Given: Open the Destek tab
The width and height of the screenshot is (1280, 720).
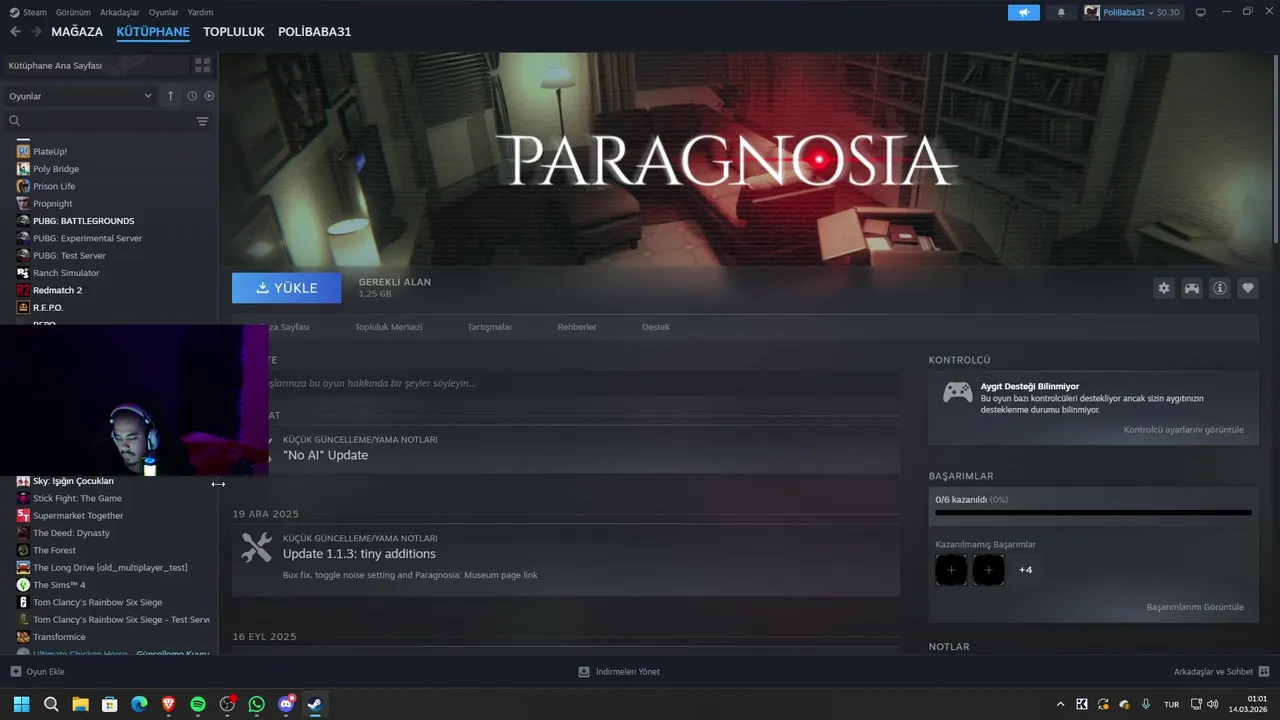Looking at the screenshot, I should tap(656, 327).
